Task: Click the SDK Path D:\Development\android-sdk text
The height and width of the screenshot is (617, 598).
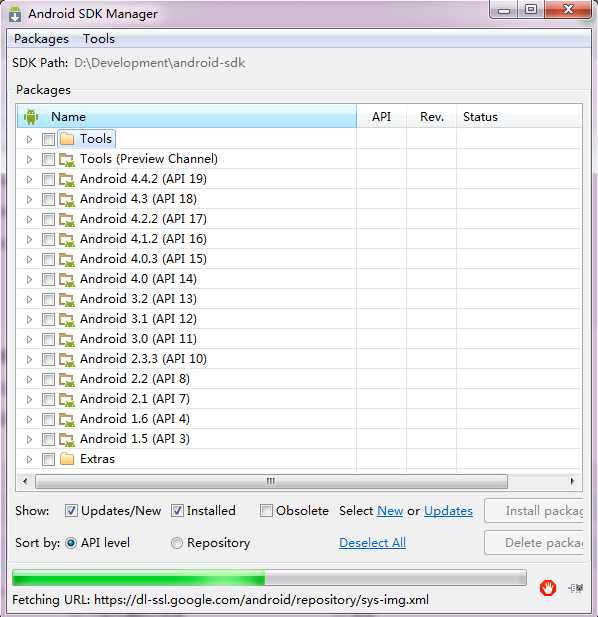Action: pos(160,63)
